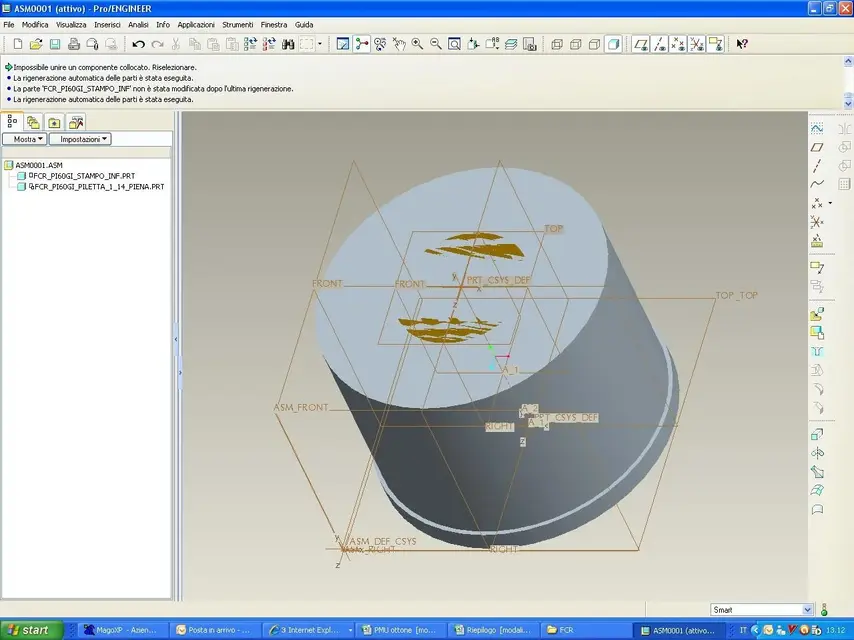The width and height of the screenshot is (854, 640).
Task: Click the Print icon
Action: click(74, 44)
